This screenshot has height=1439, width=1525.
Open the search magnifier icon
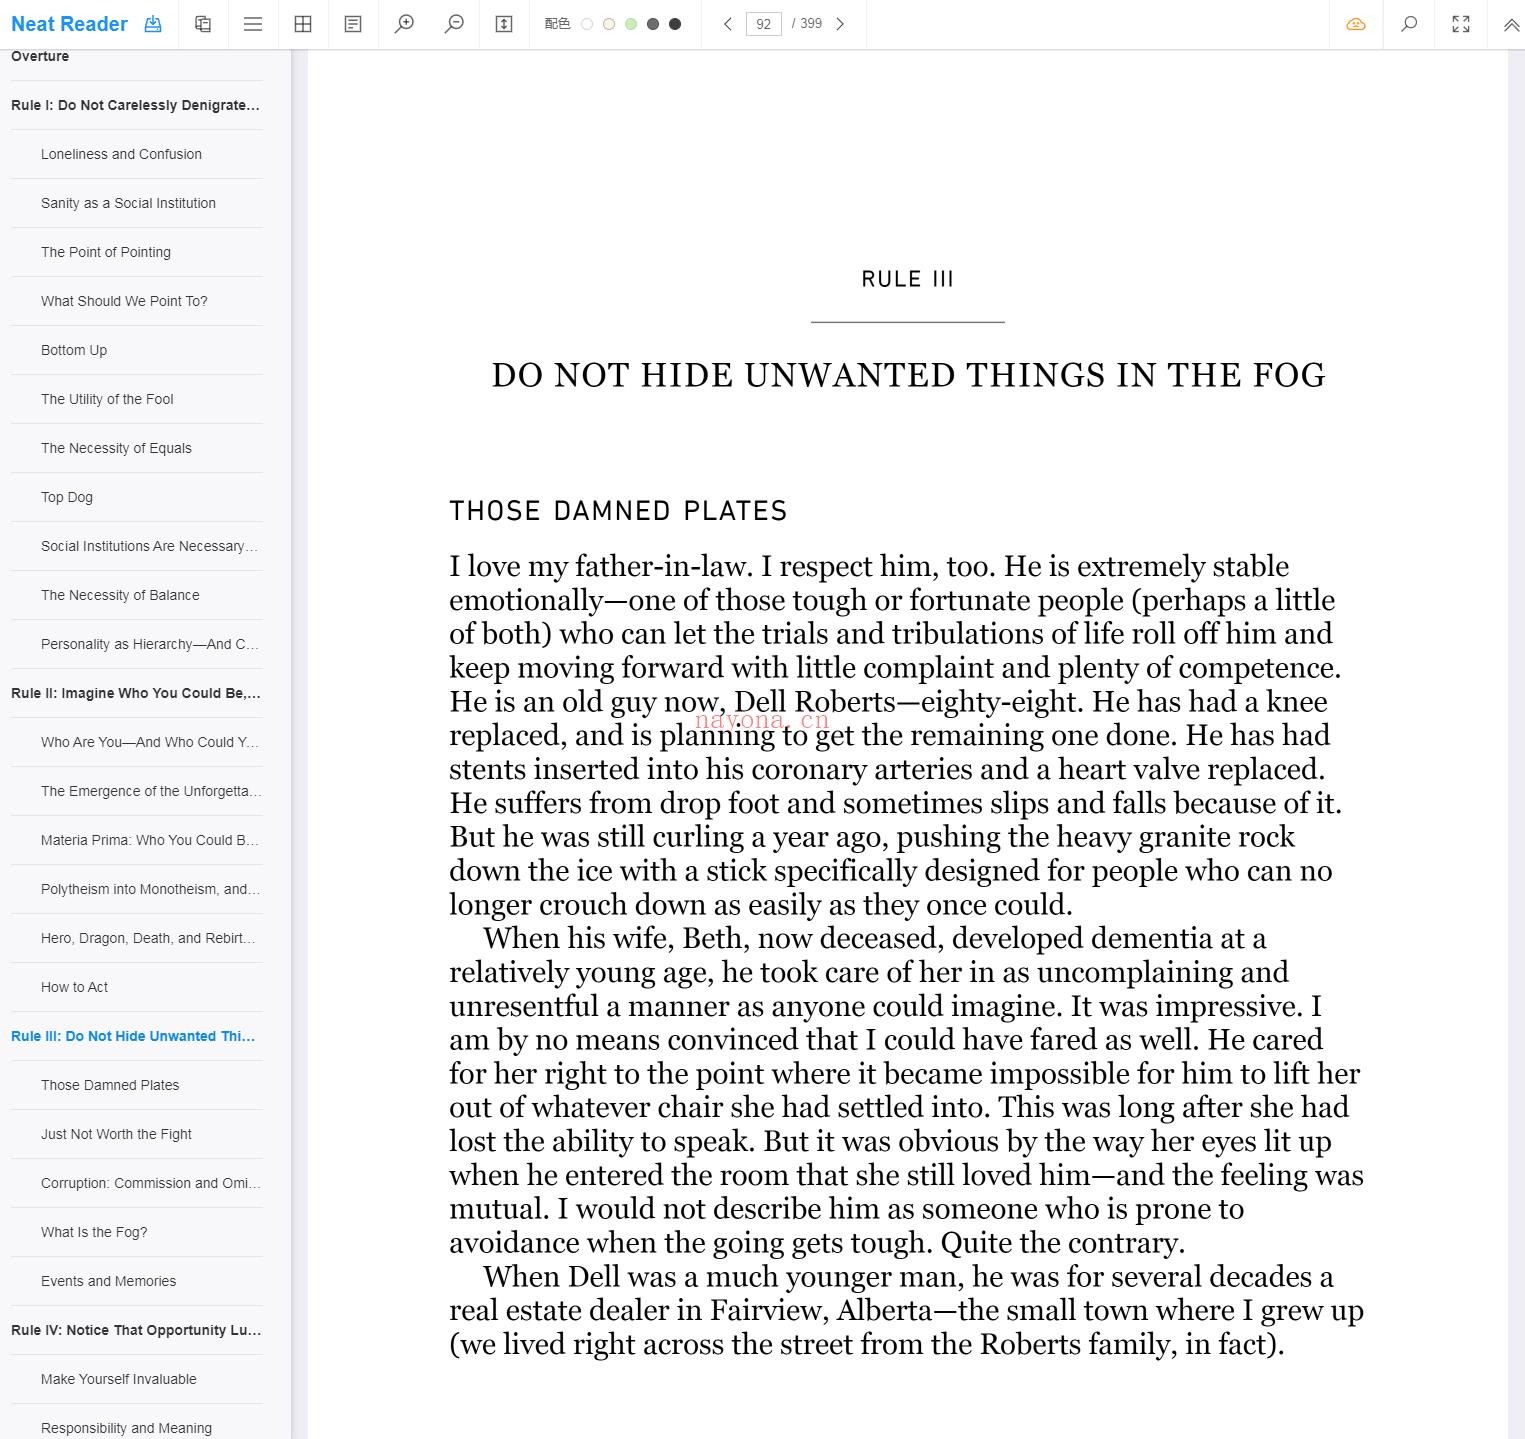[1409, 24]
